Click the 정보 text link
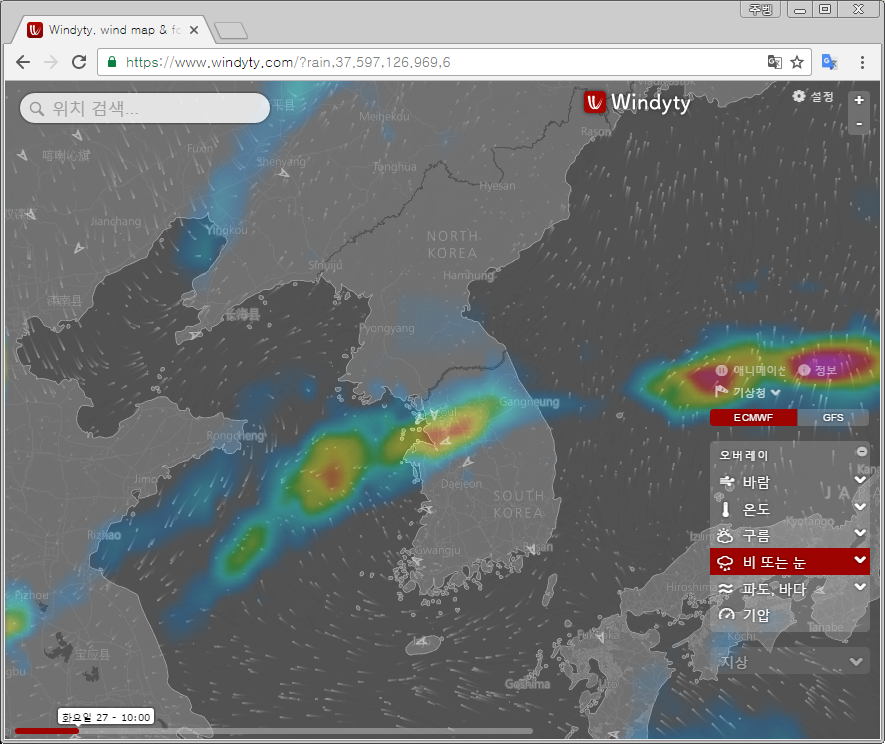 (825, 370)
